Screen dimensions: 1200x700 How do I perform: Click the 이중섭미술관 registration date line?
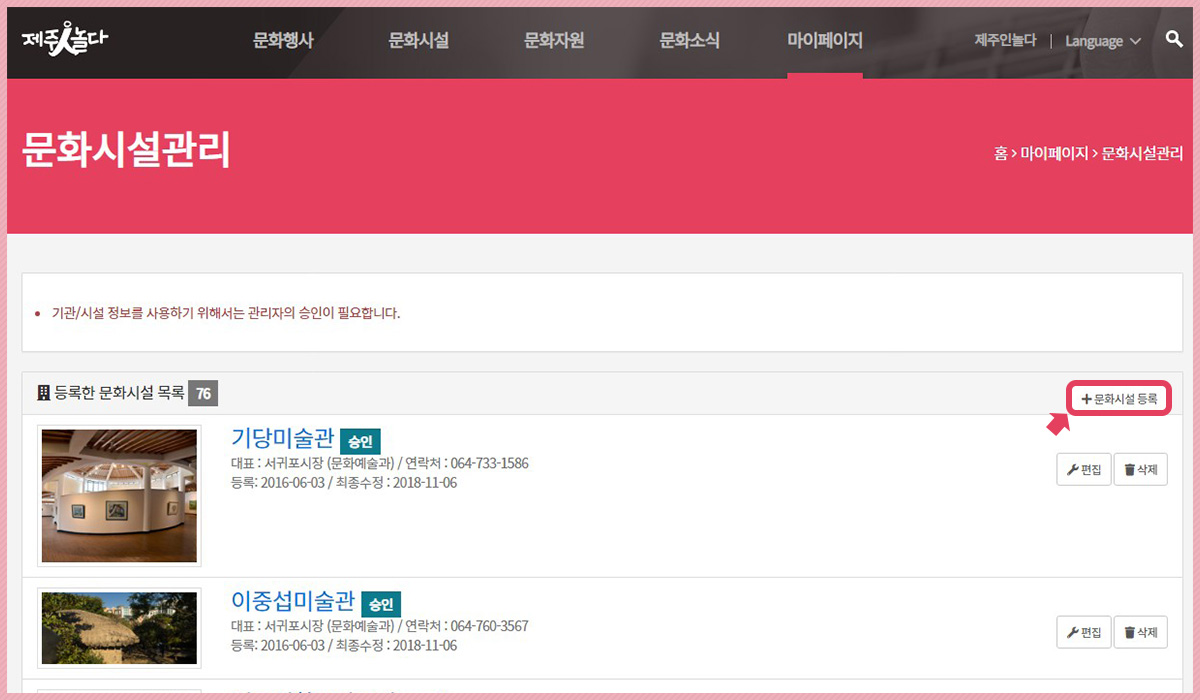[344, 646]
